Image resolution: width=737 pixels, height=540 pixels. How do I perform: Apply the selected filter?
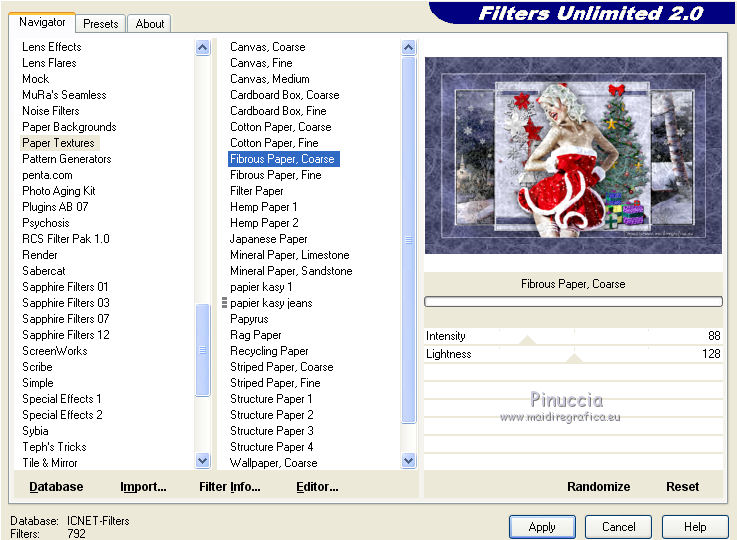542,527
